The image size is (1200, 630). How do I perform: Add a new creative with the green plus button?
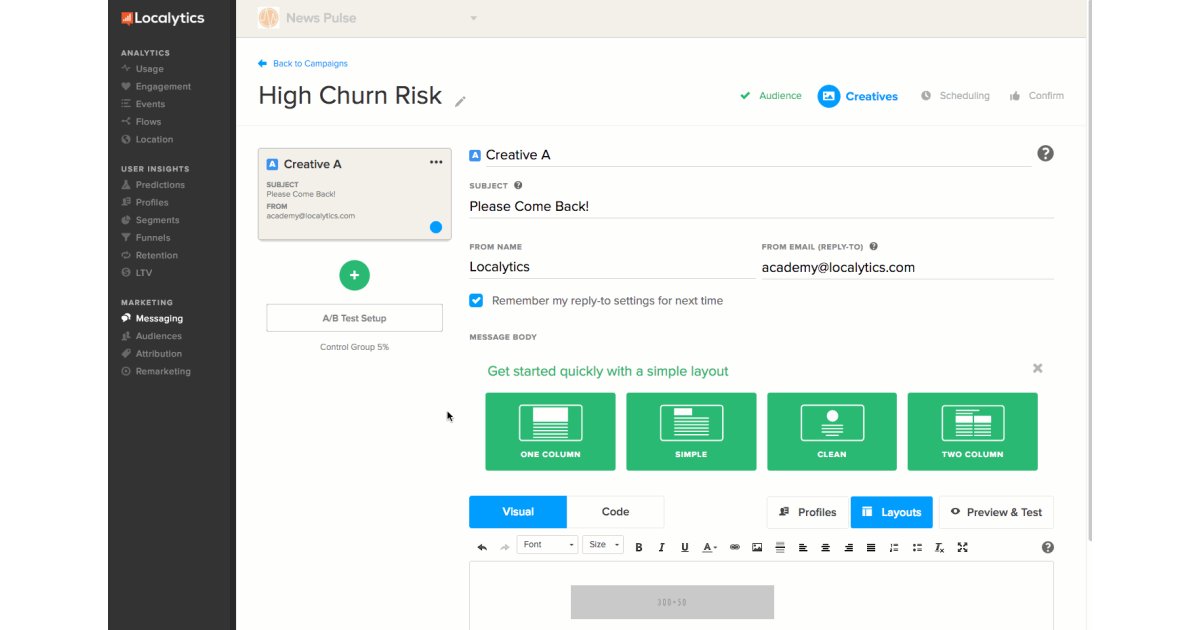click(x=354, y=275)
